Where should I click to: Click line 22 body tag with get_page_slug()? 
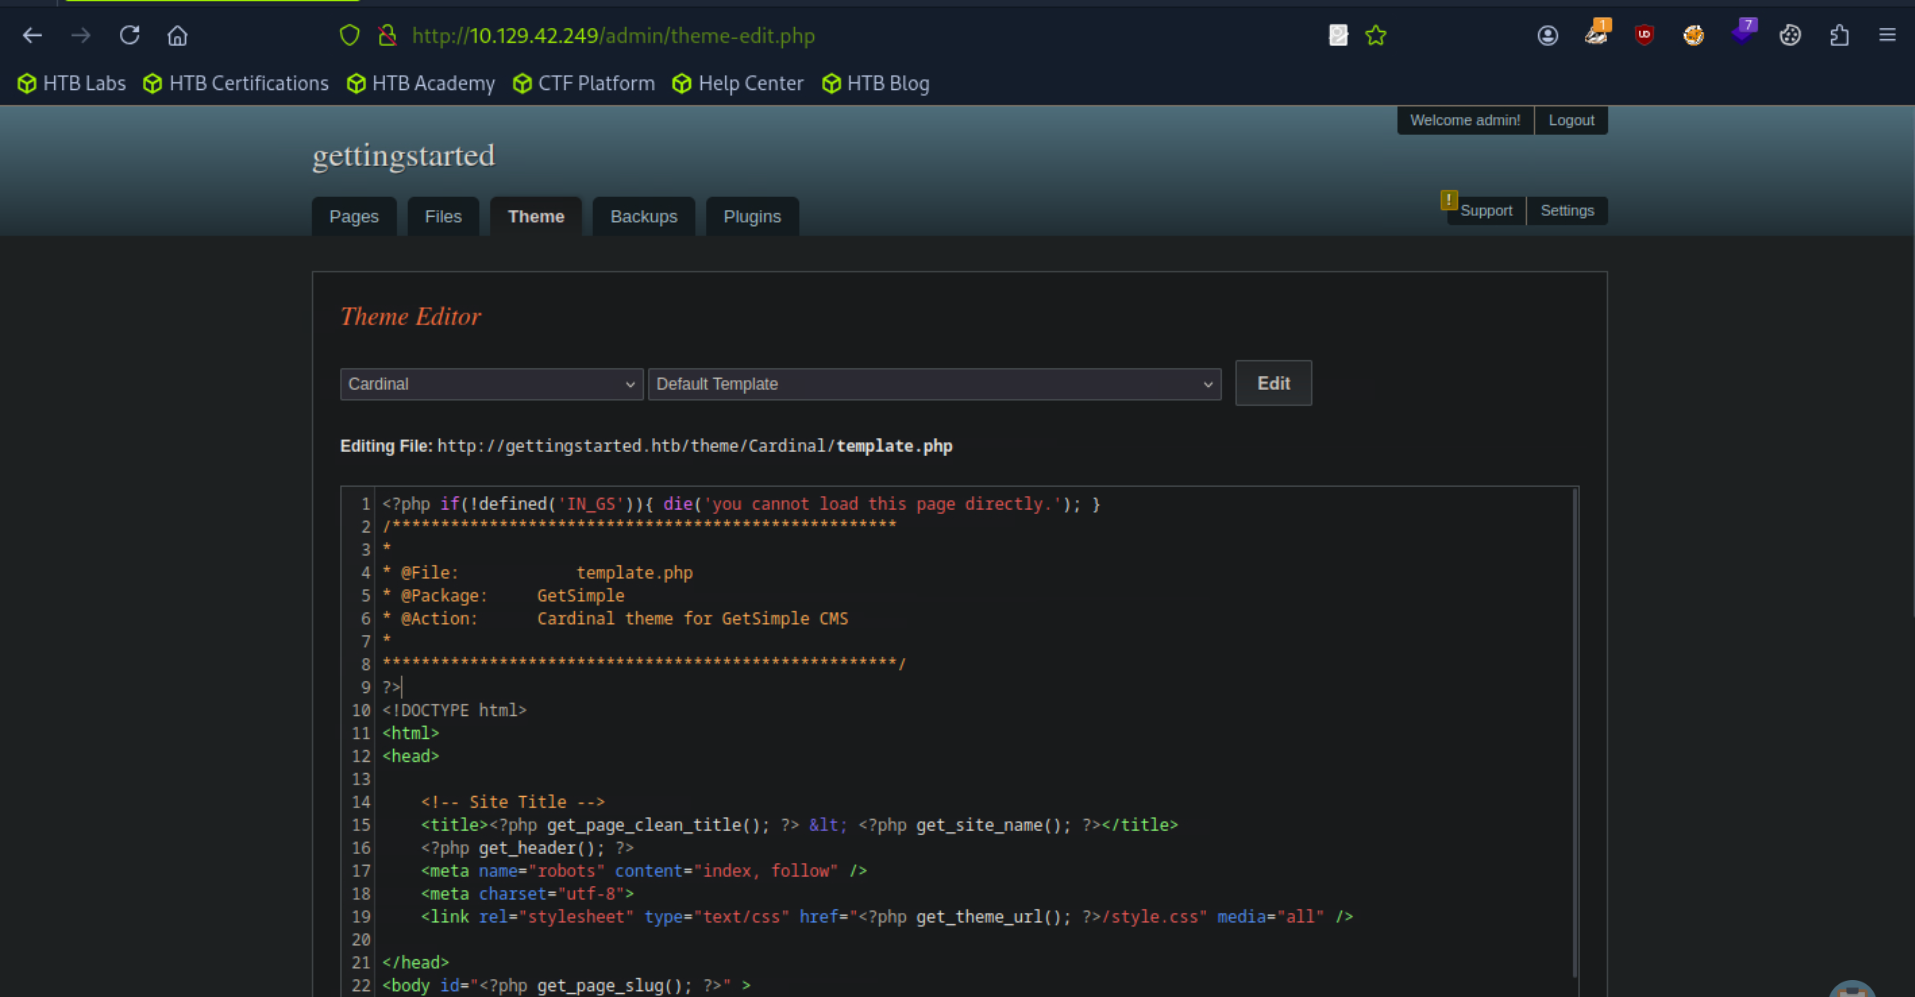pyautogui.click(x=566, y=986)
